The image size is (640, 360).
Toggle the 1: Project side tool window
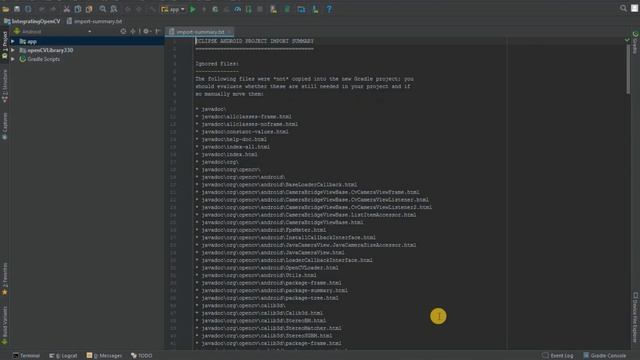point(4,45)
